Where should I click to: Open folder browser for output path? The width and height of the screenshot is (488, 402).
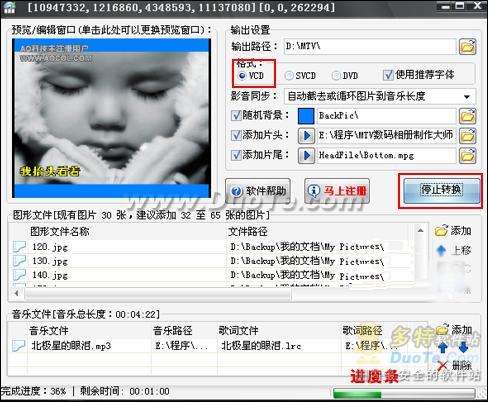point(467,47)
